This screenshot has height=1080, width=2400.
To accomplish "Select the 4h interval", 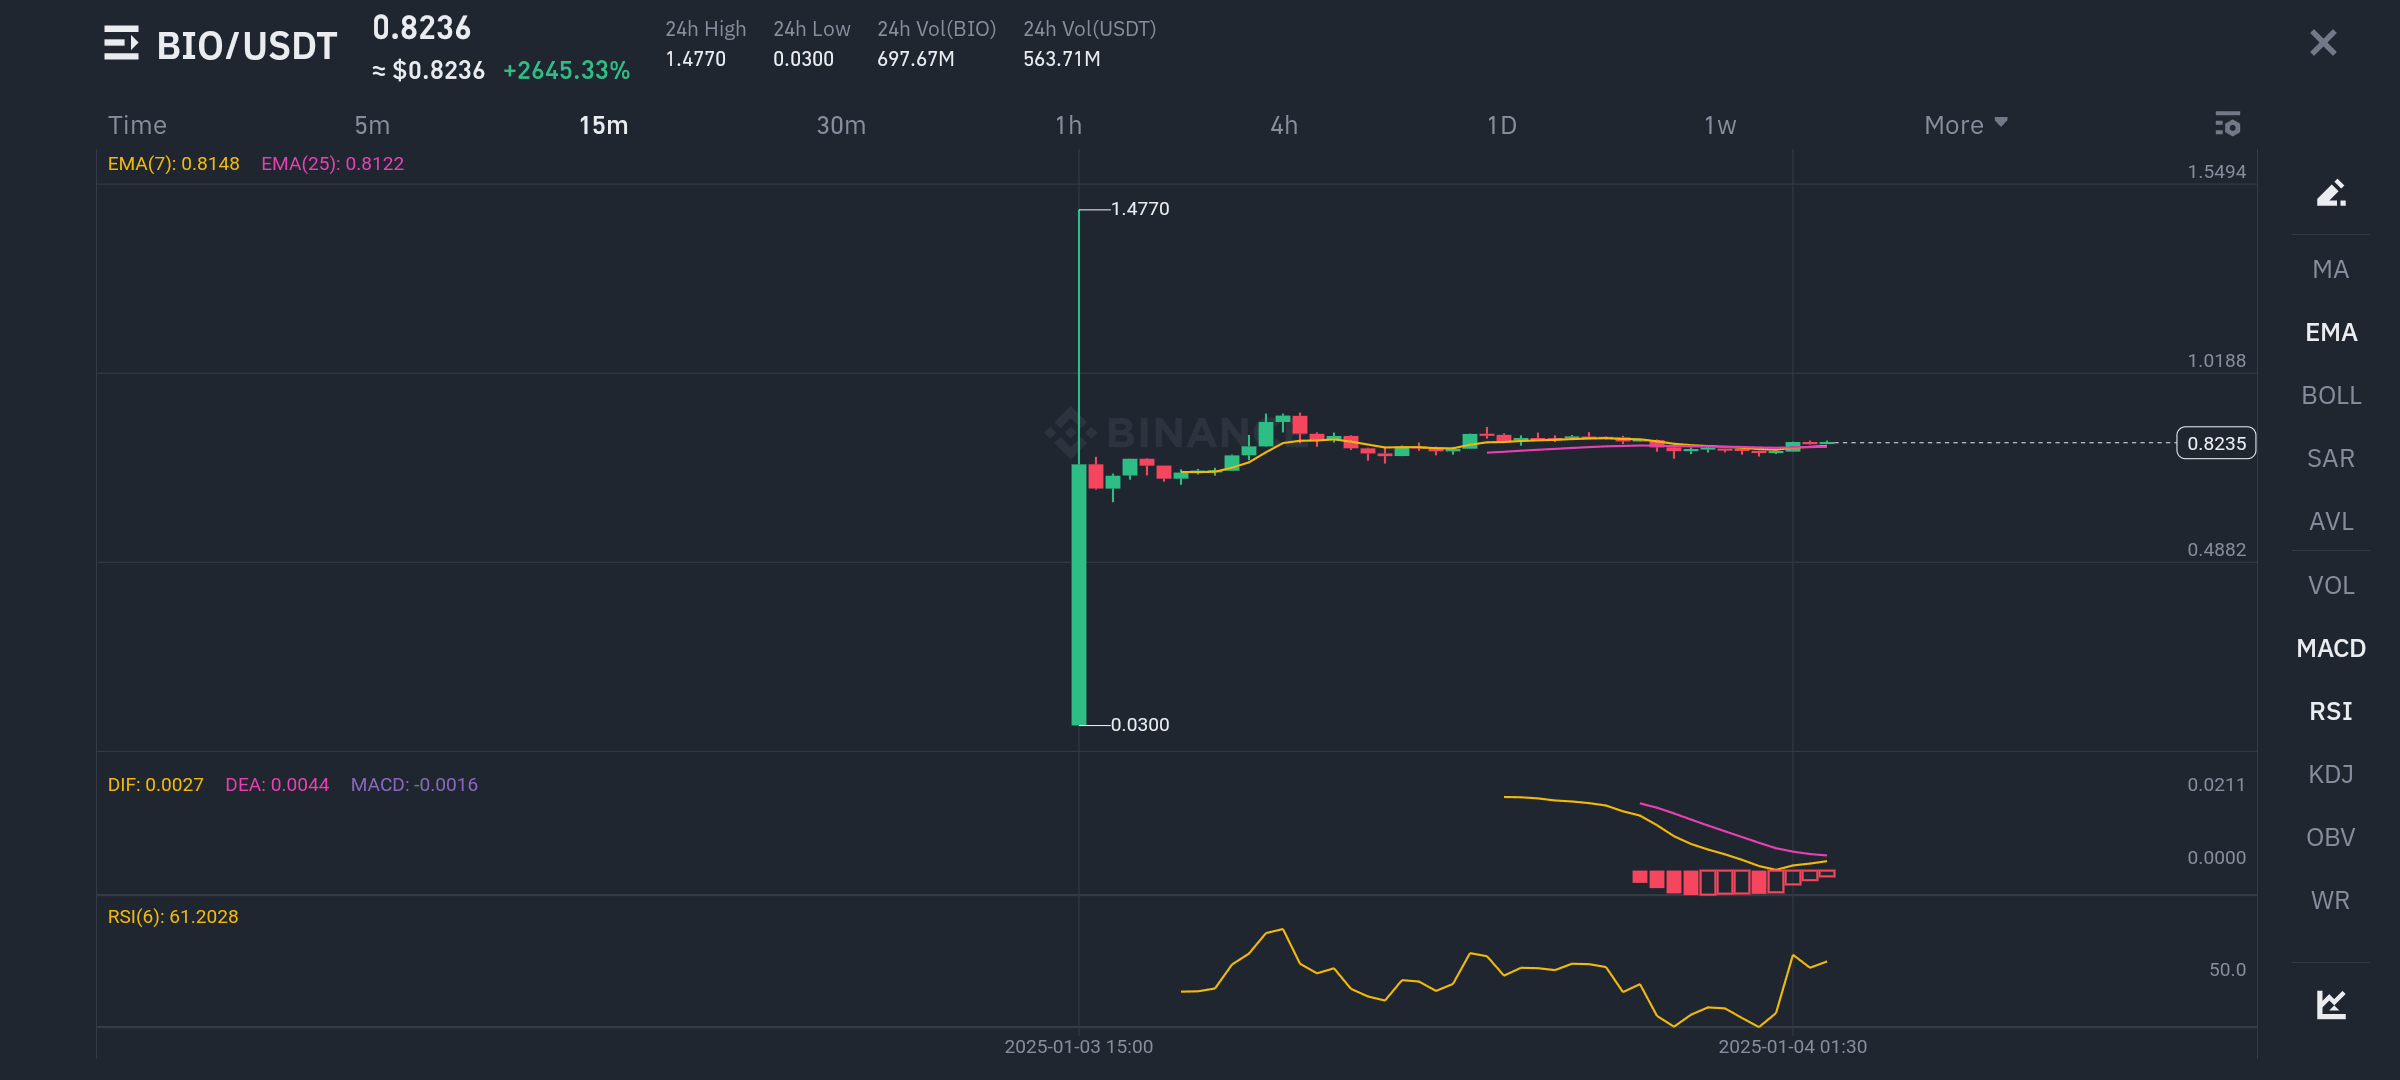I will tap(1284, 125).
